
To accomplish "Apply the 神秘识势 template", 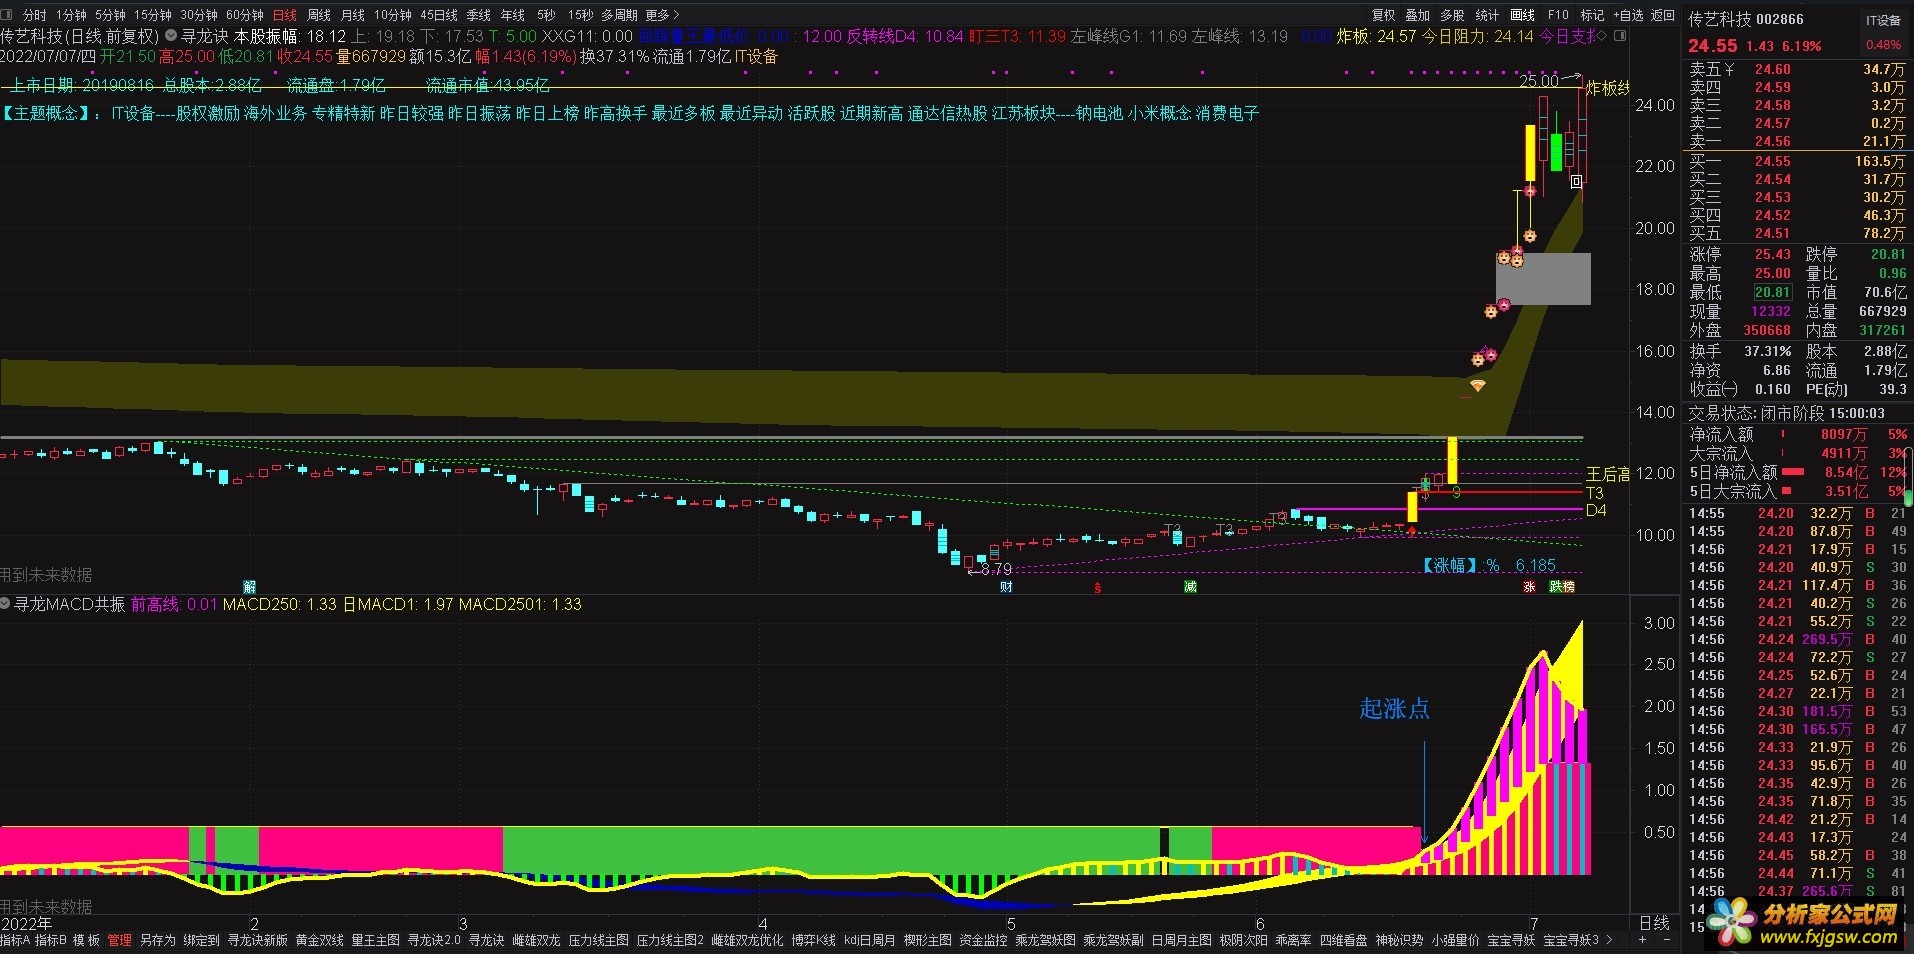I will (1400, 940).
